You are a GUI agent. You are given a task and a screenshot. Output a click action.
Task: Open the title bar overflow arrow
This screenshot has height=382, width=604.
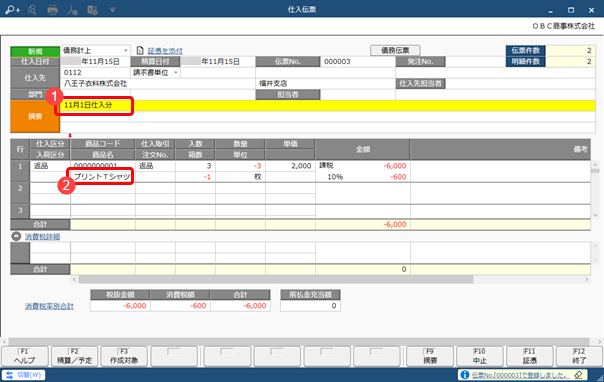click(112, 10)
